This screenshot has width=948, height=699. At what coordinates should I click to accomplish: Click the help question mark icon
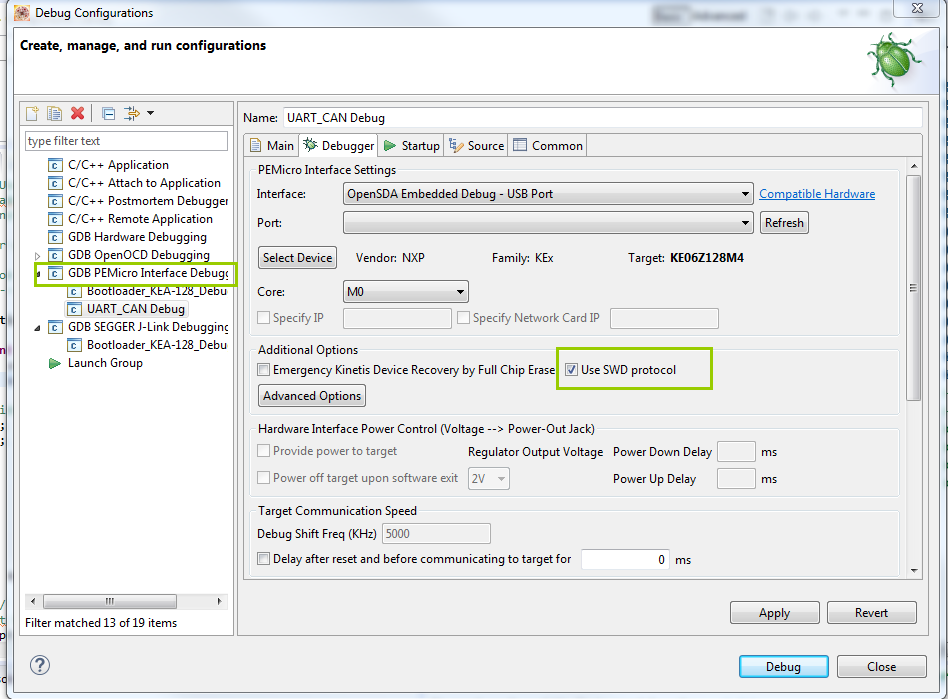[x=40, y=665]
